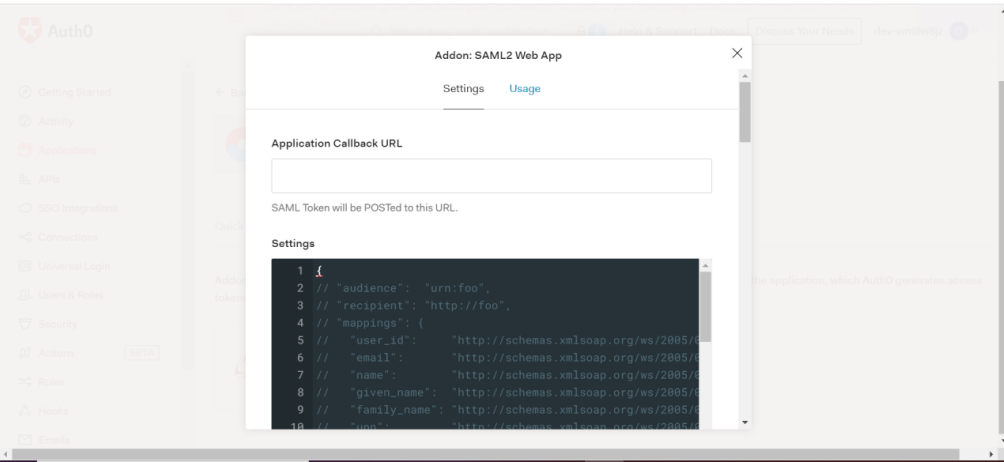Open the Docs link in header

point(722,31)
